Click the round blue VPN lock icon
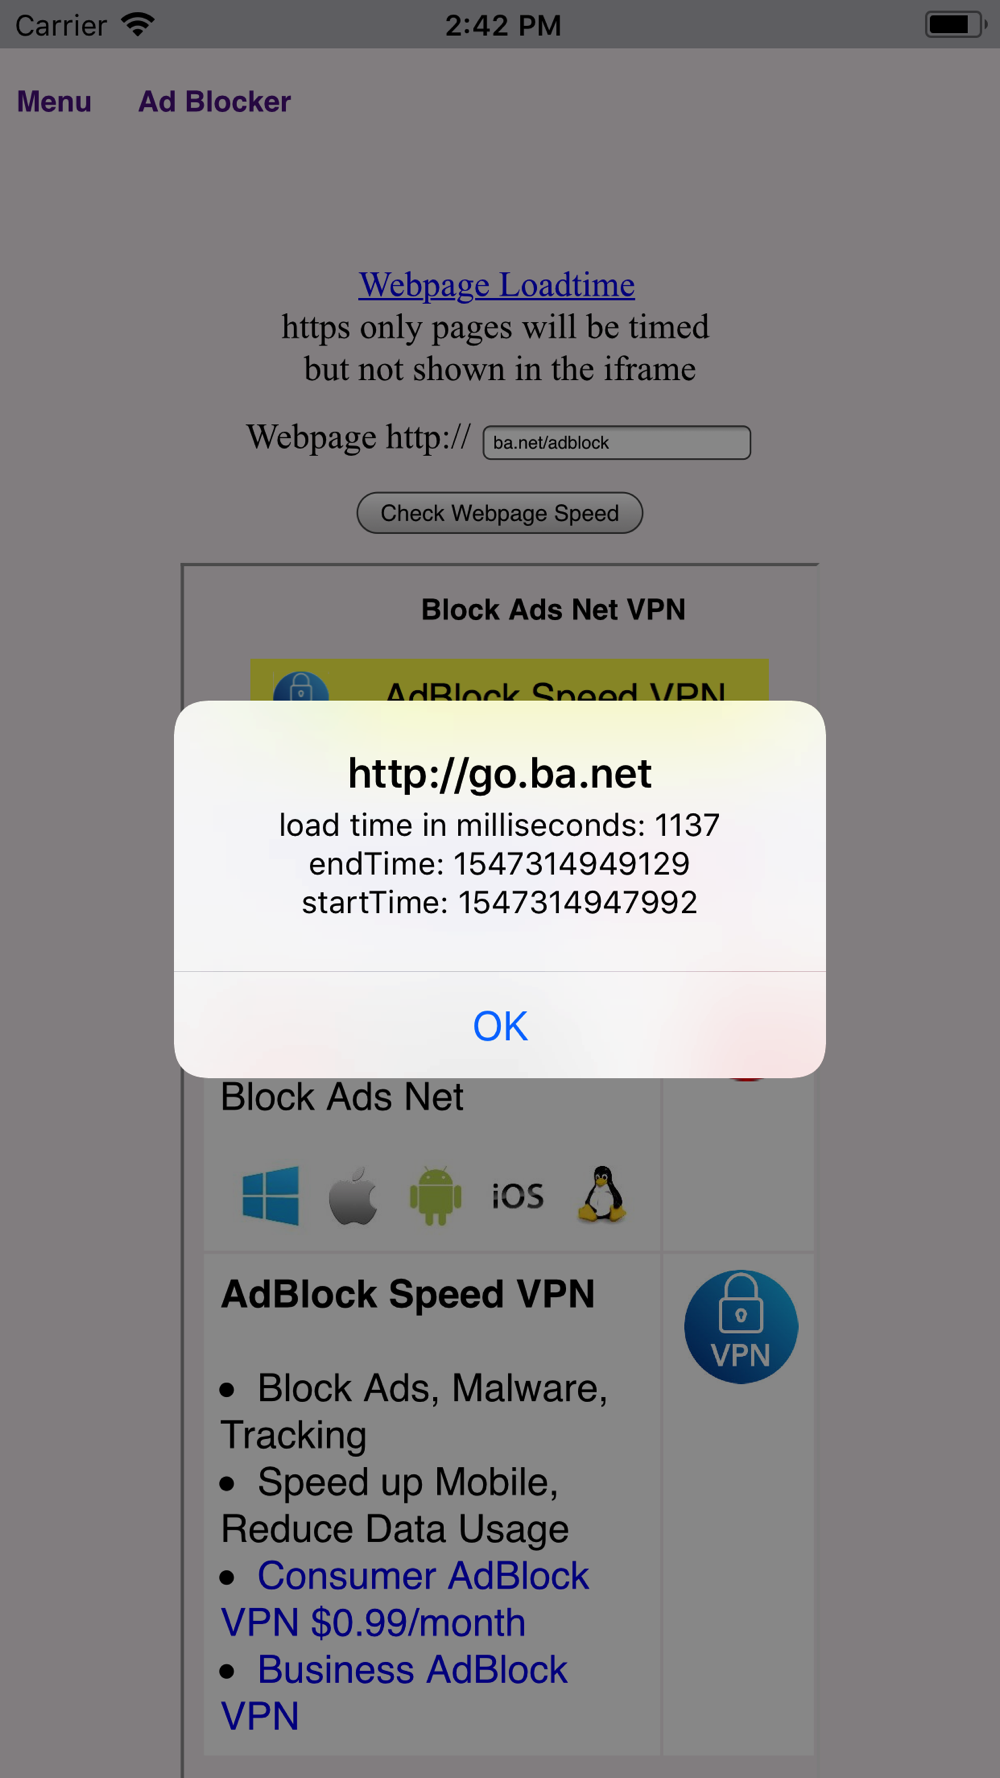The height and width of the screenshot is (1778, 1000). point(741,1327)
